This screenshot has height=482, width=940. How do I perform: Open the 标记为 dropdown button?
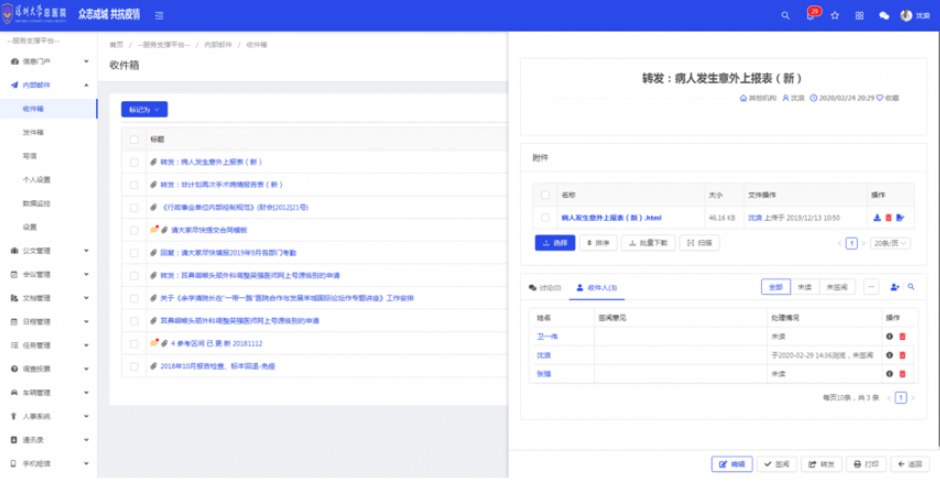(x=144, y=110)
